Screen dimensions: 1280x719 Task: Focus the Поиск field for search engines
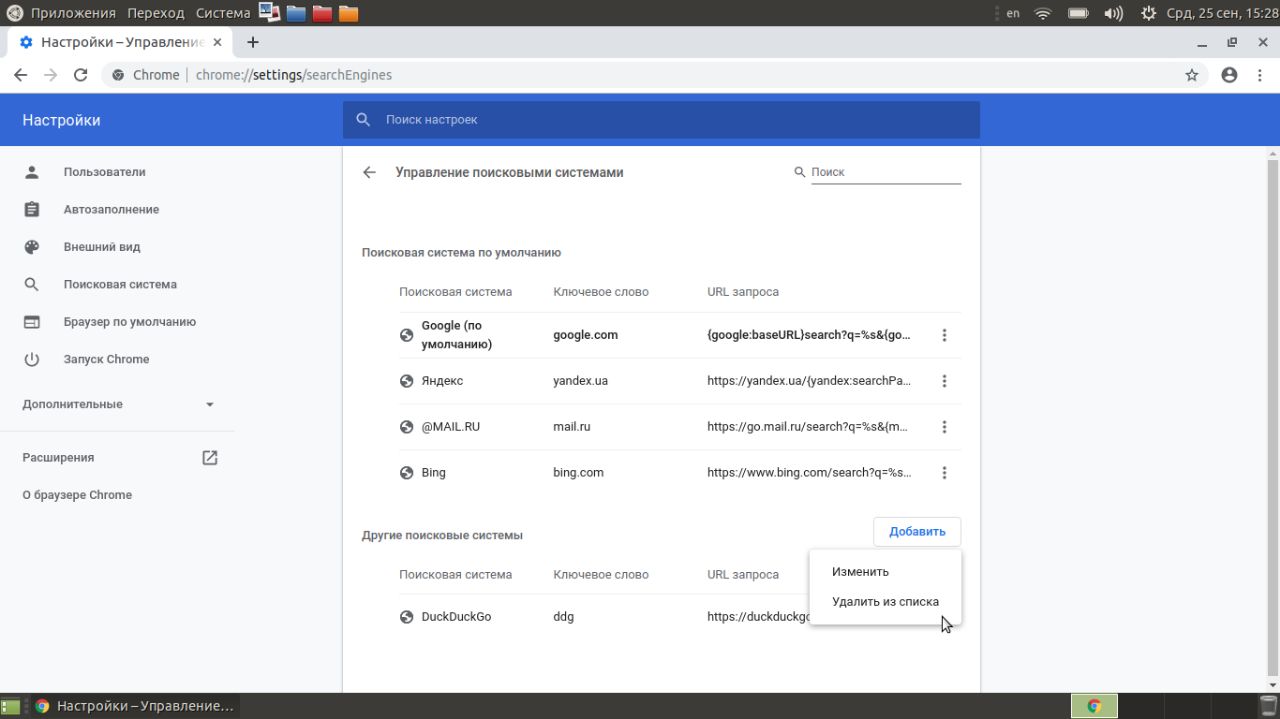pos(885,172)
